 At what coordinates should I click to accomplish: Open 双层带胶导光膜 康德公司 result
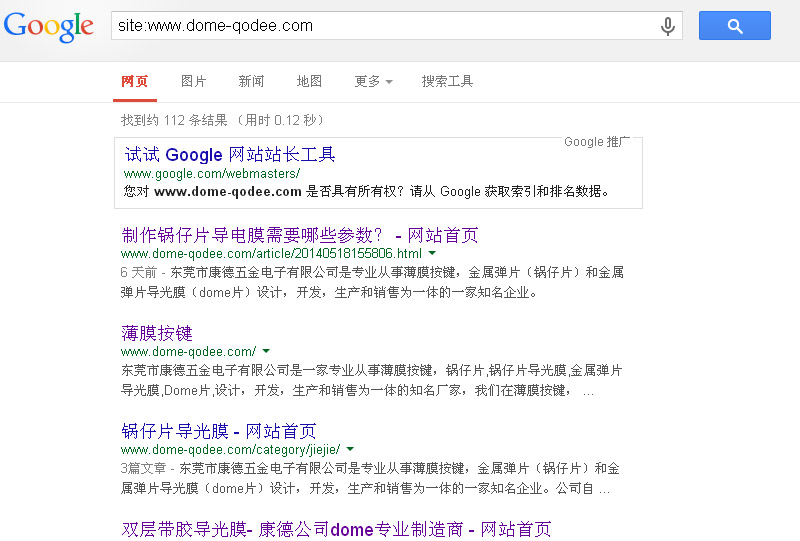coord(336,529)
